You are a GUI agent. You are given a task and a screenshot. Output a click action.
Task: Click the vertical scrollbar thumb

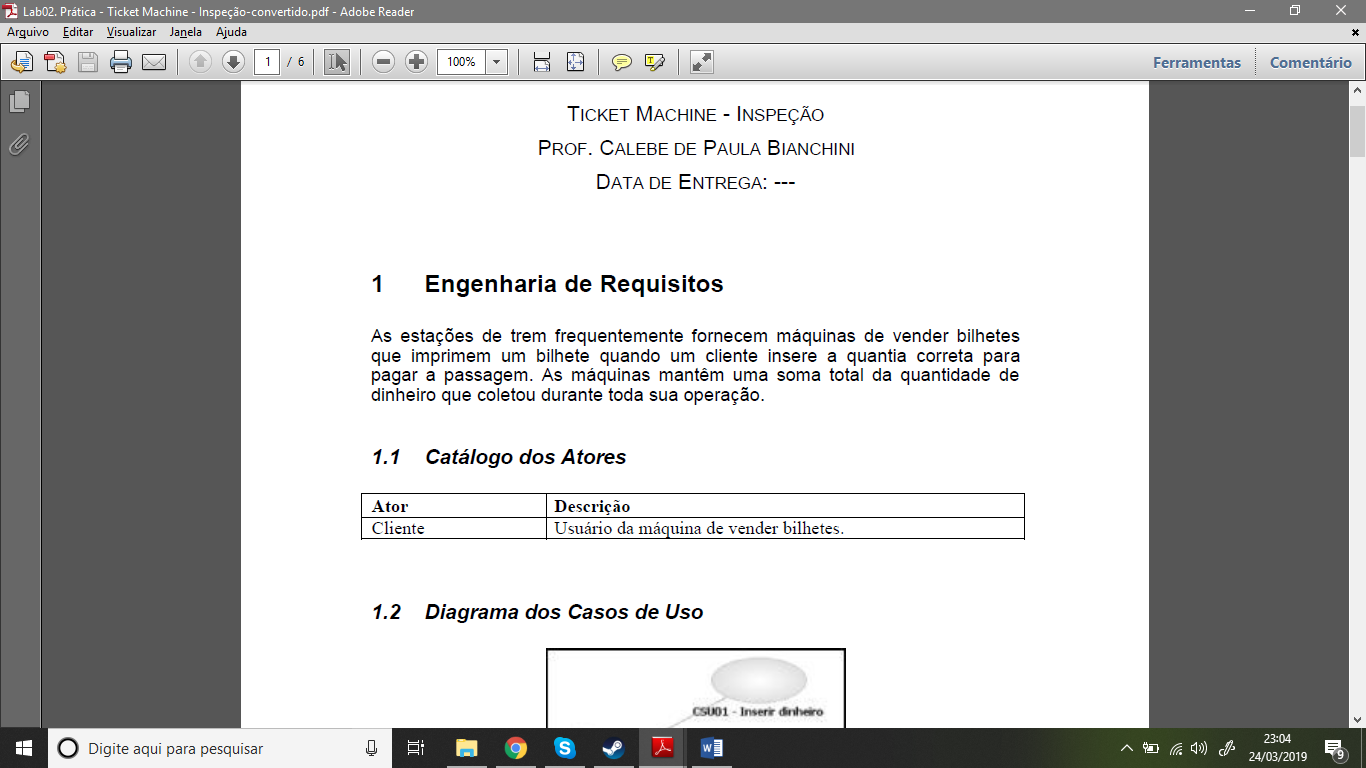coord(1357,129)
